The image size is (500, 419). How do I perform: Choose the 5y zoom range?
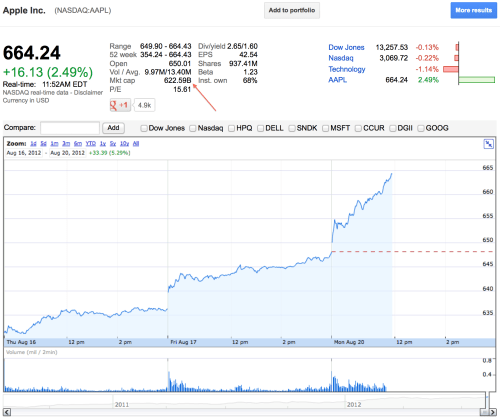tap(113, 144)
